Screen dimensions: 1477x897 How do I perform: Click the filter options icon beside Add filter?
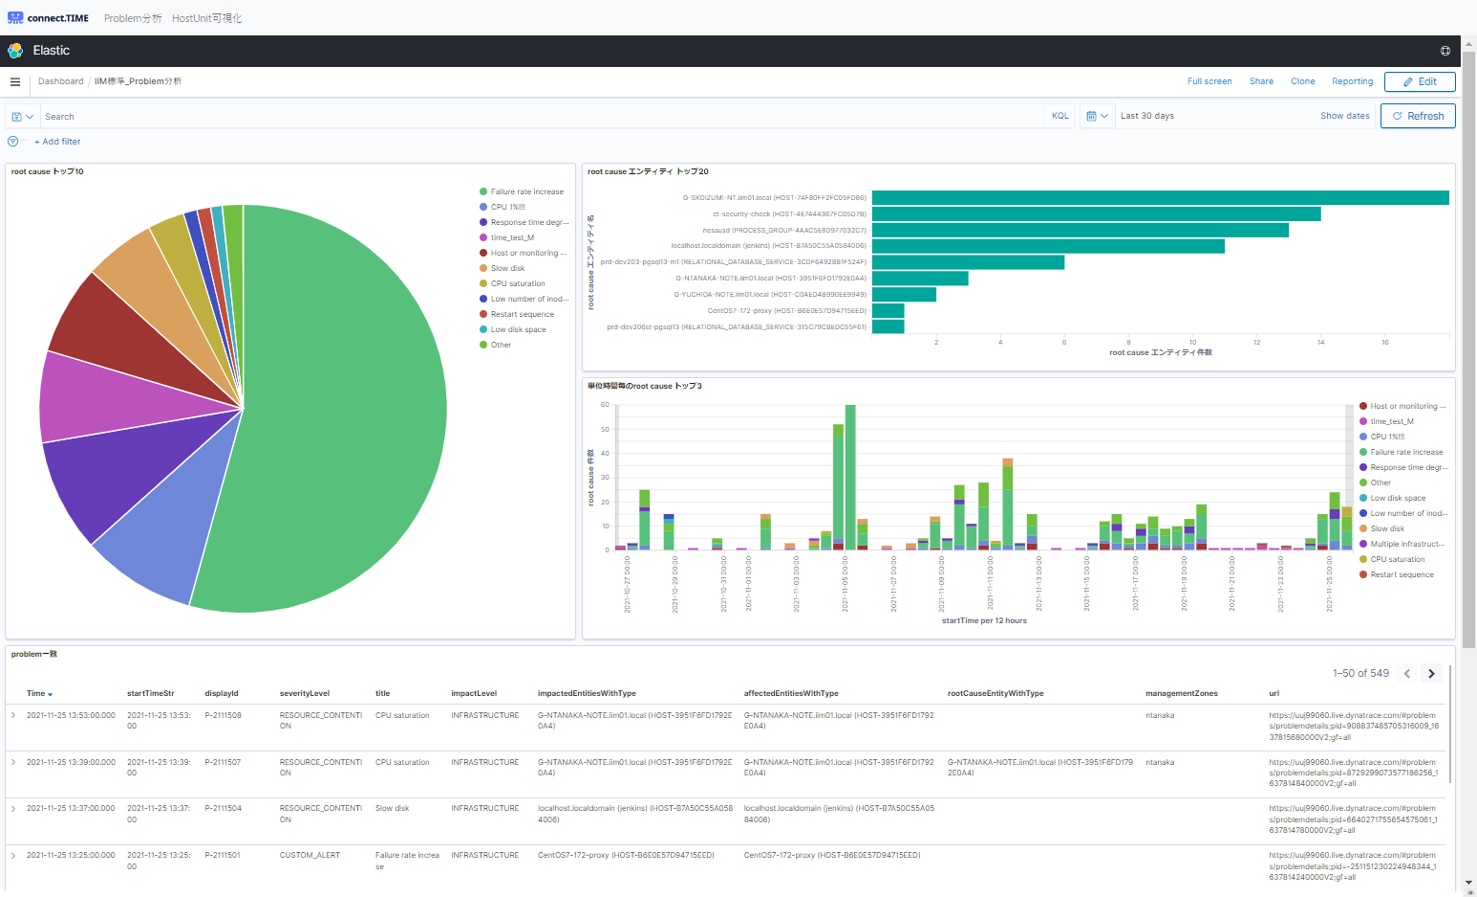pos(13,142)
